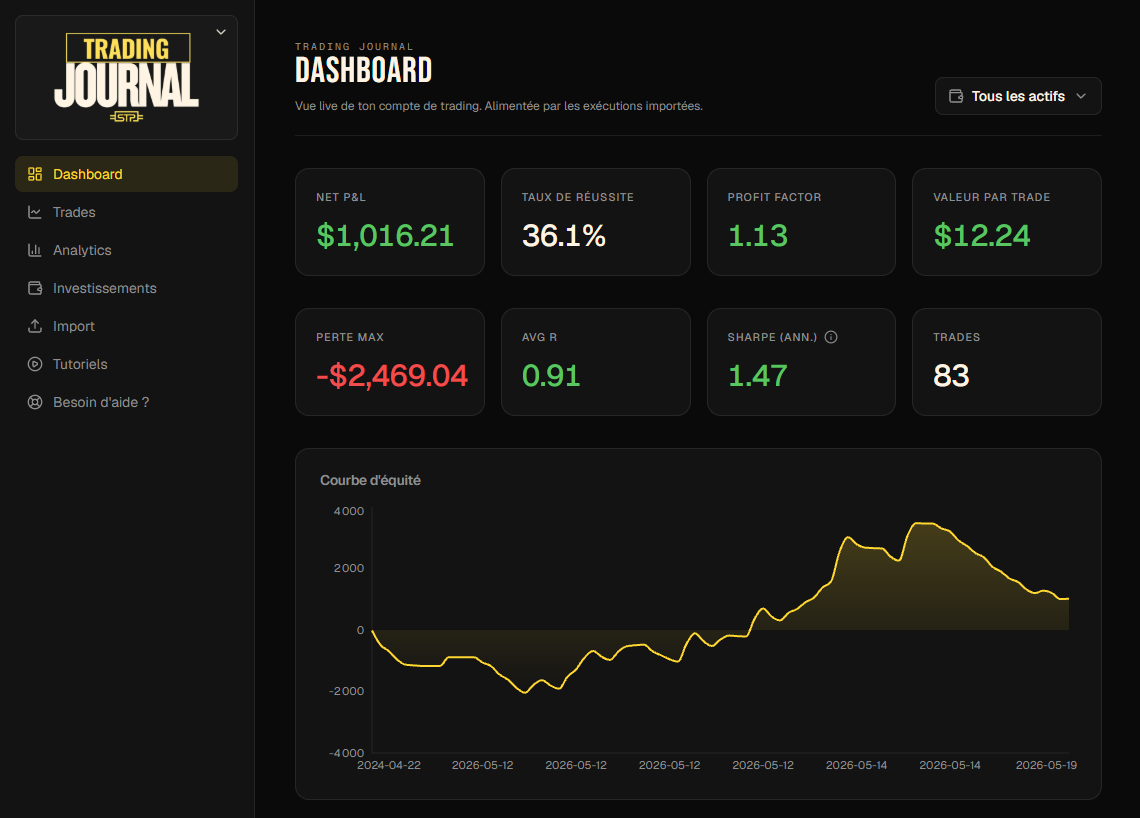Open the Tous les actifs dropdown
Screen dimensions: 1140x818
point(1018,96)
